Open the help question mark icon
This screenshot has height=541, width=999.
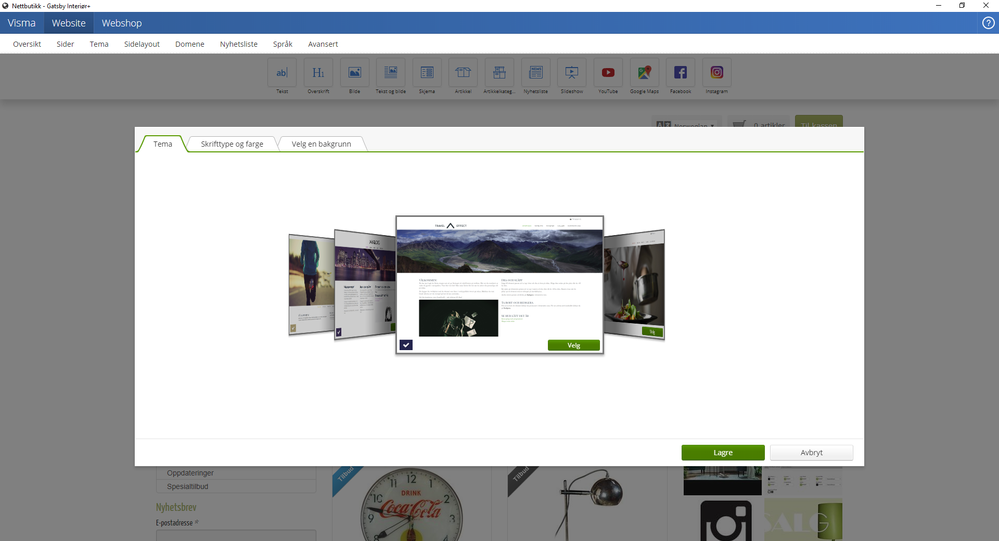[988, 23]
